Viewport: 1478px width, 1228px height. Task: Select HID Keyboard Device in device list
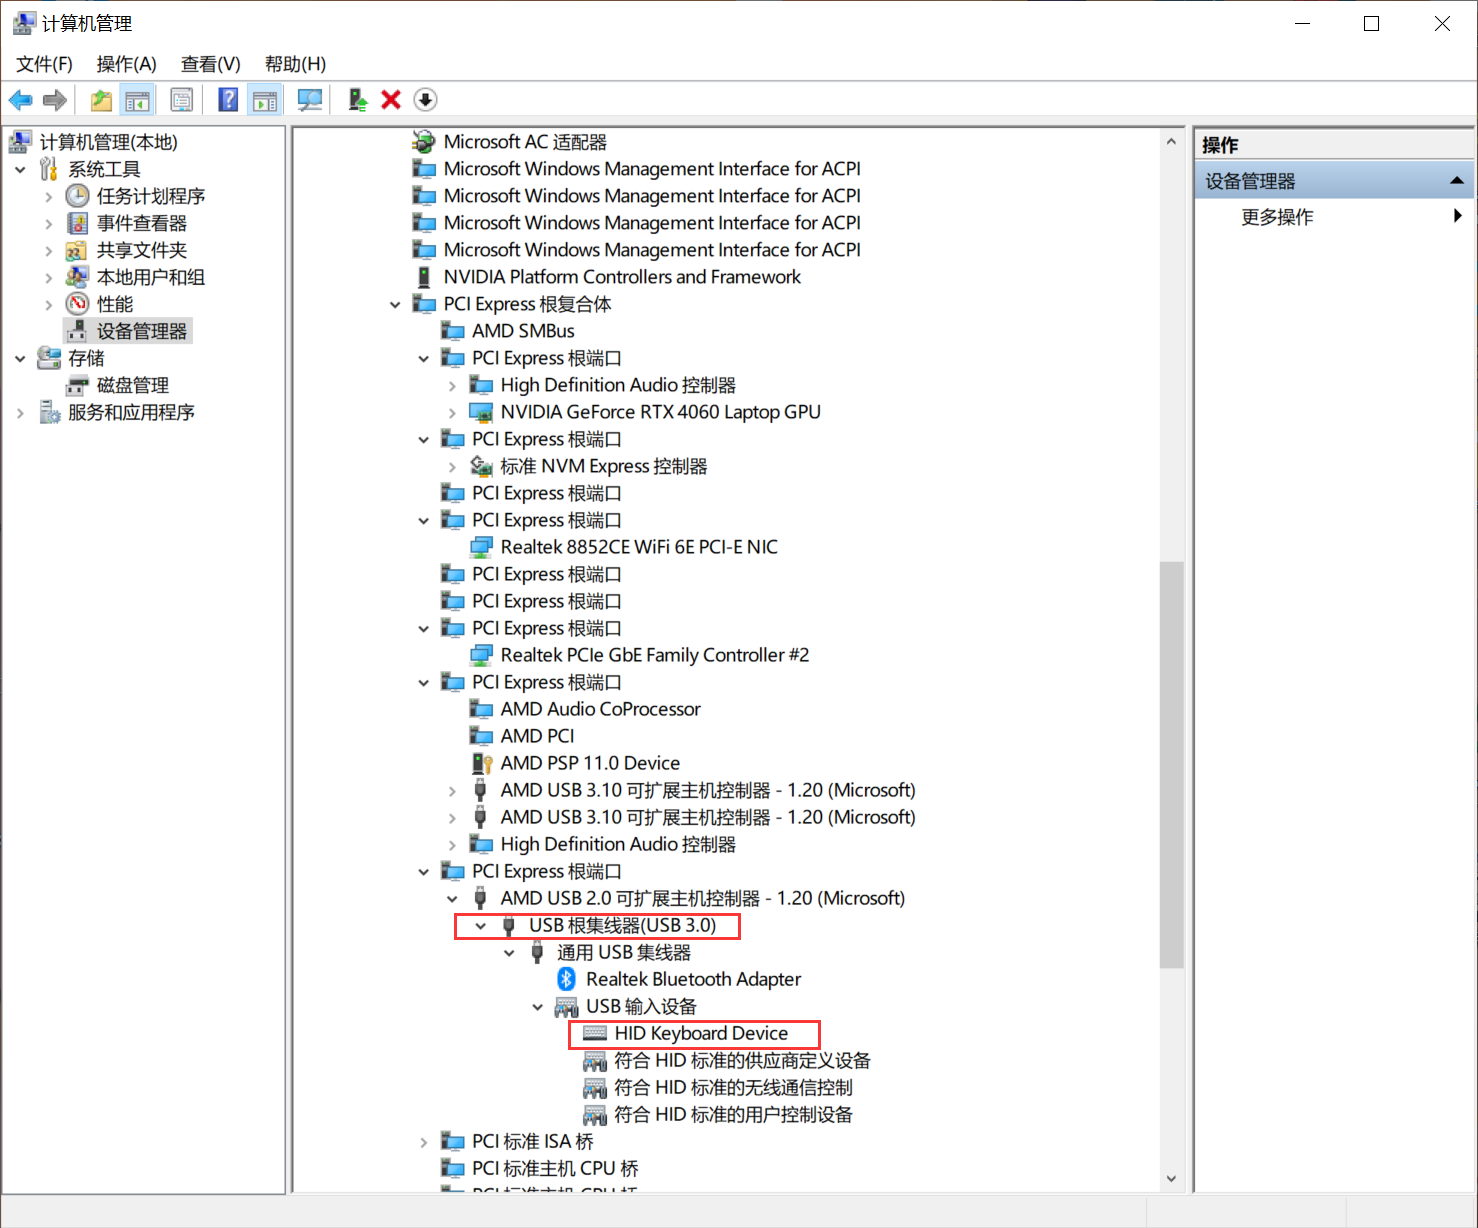700,1033
